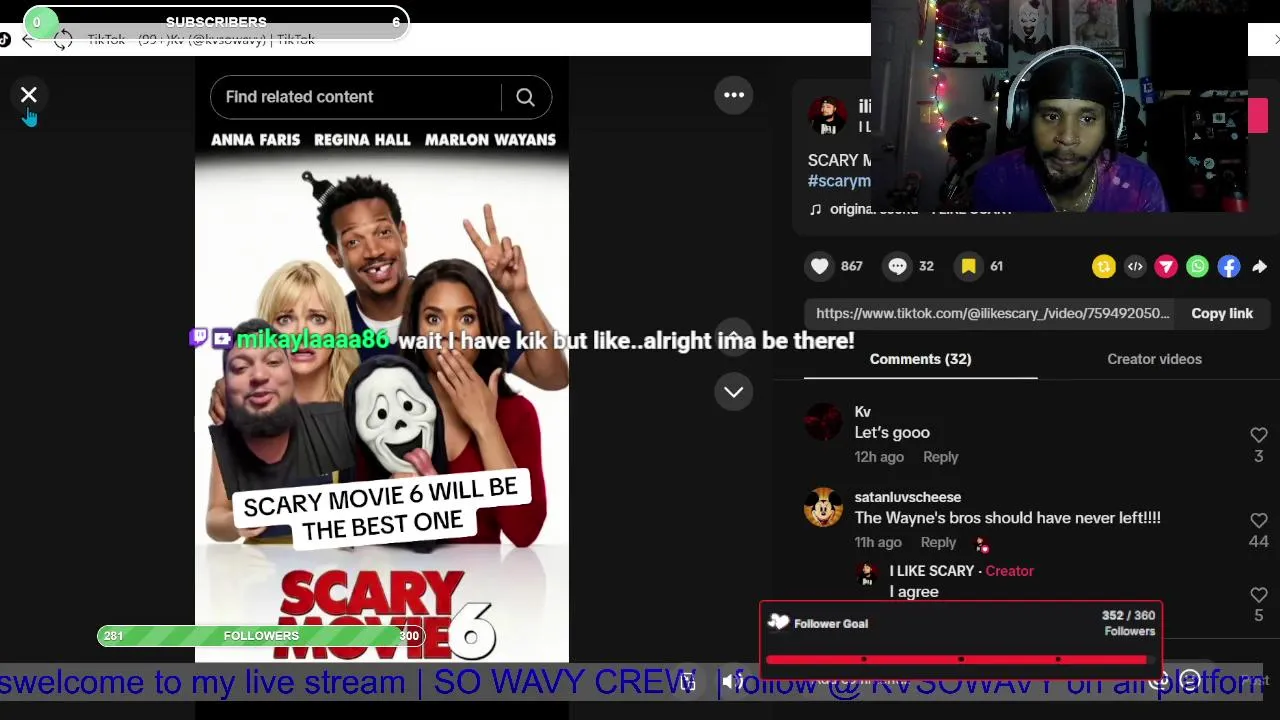
Task: Click the Scary Movie 6 video
Action: [x=382, y=360]
